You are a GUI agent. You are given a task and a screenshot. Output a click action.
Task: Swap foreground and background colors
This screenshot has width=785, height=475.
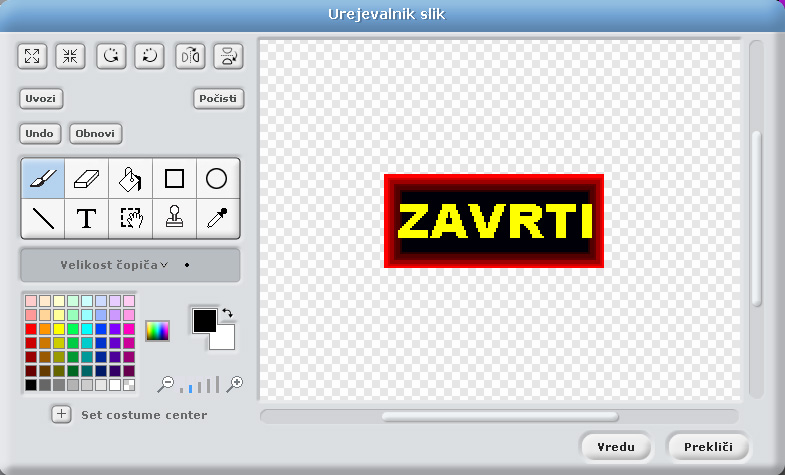(228, 313)
